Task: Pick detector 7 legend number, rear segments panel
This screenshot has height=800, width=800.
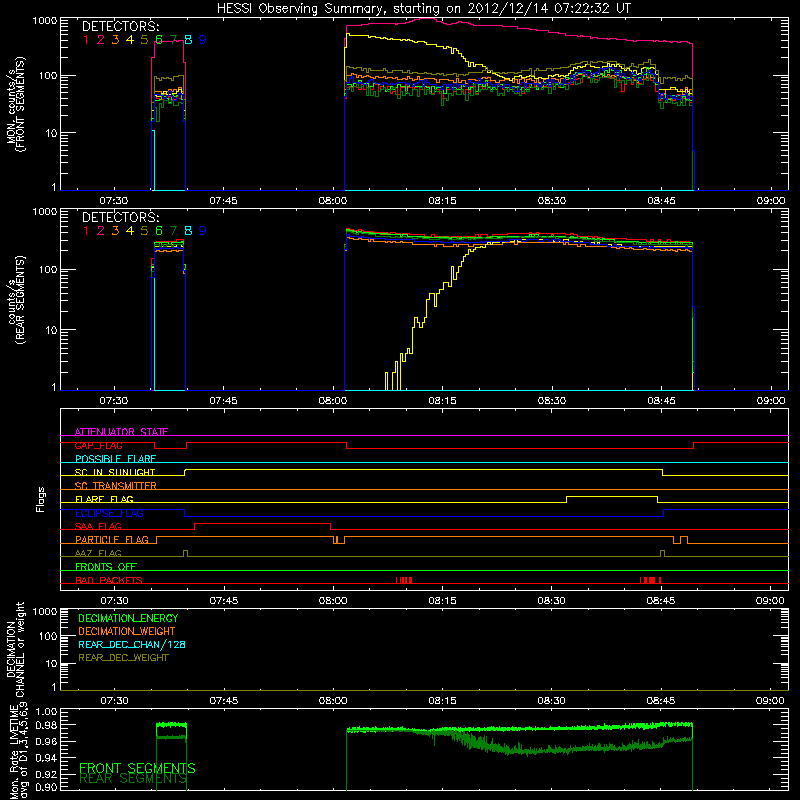Action: coord(173,231)
